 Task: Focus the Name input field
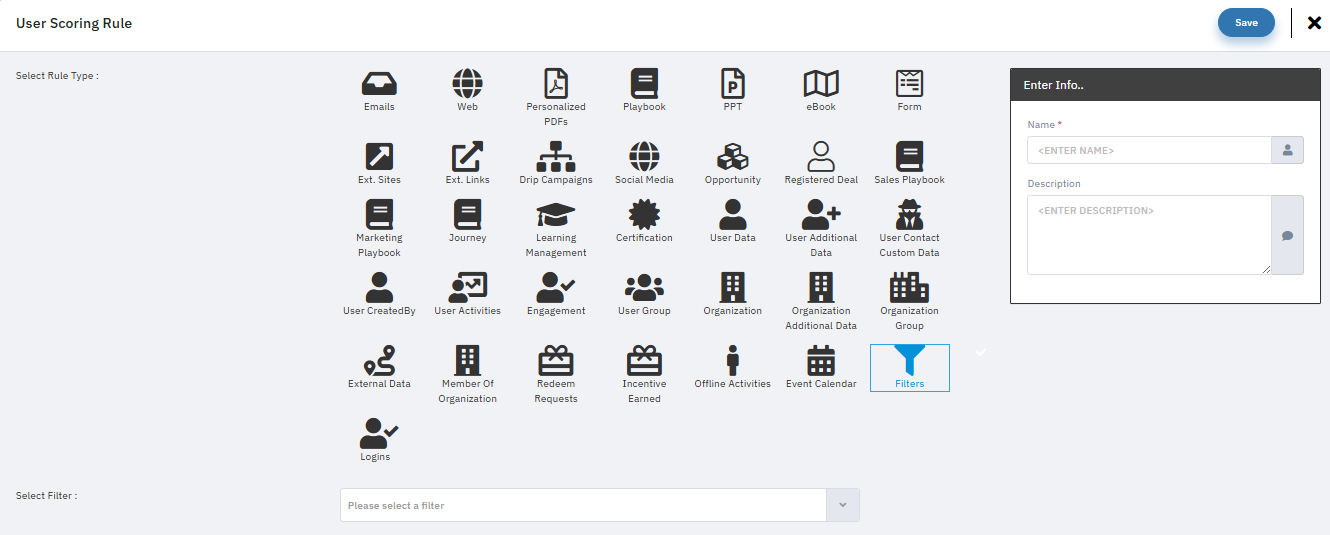pyautogui.click(x=1148, y=150)
